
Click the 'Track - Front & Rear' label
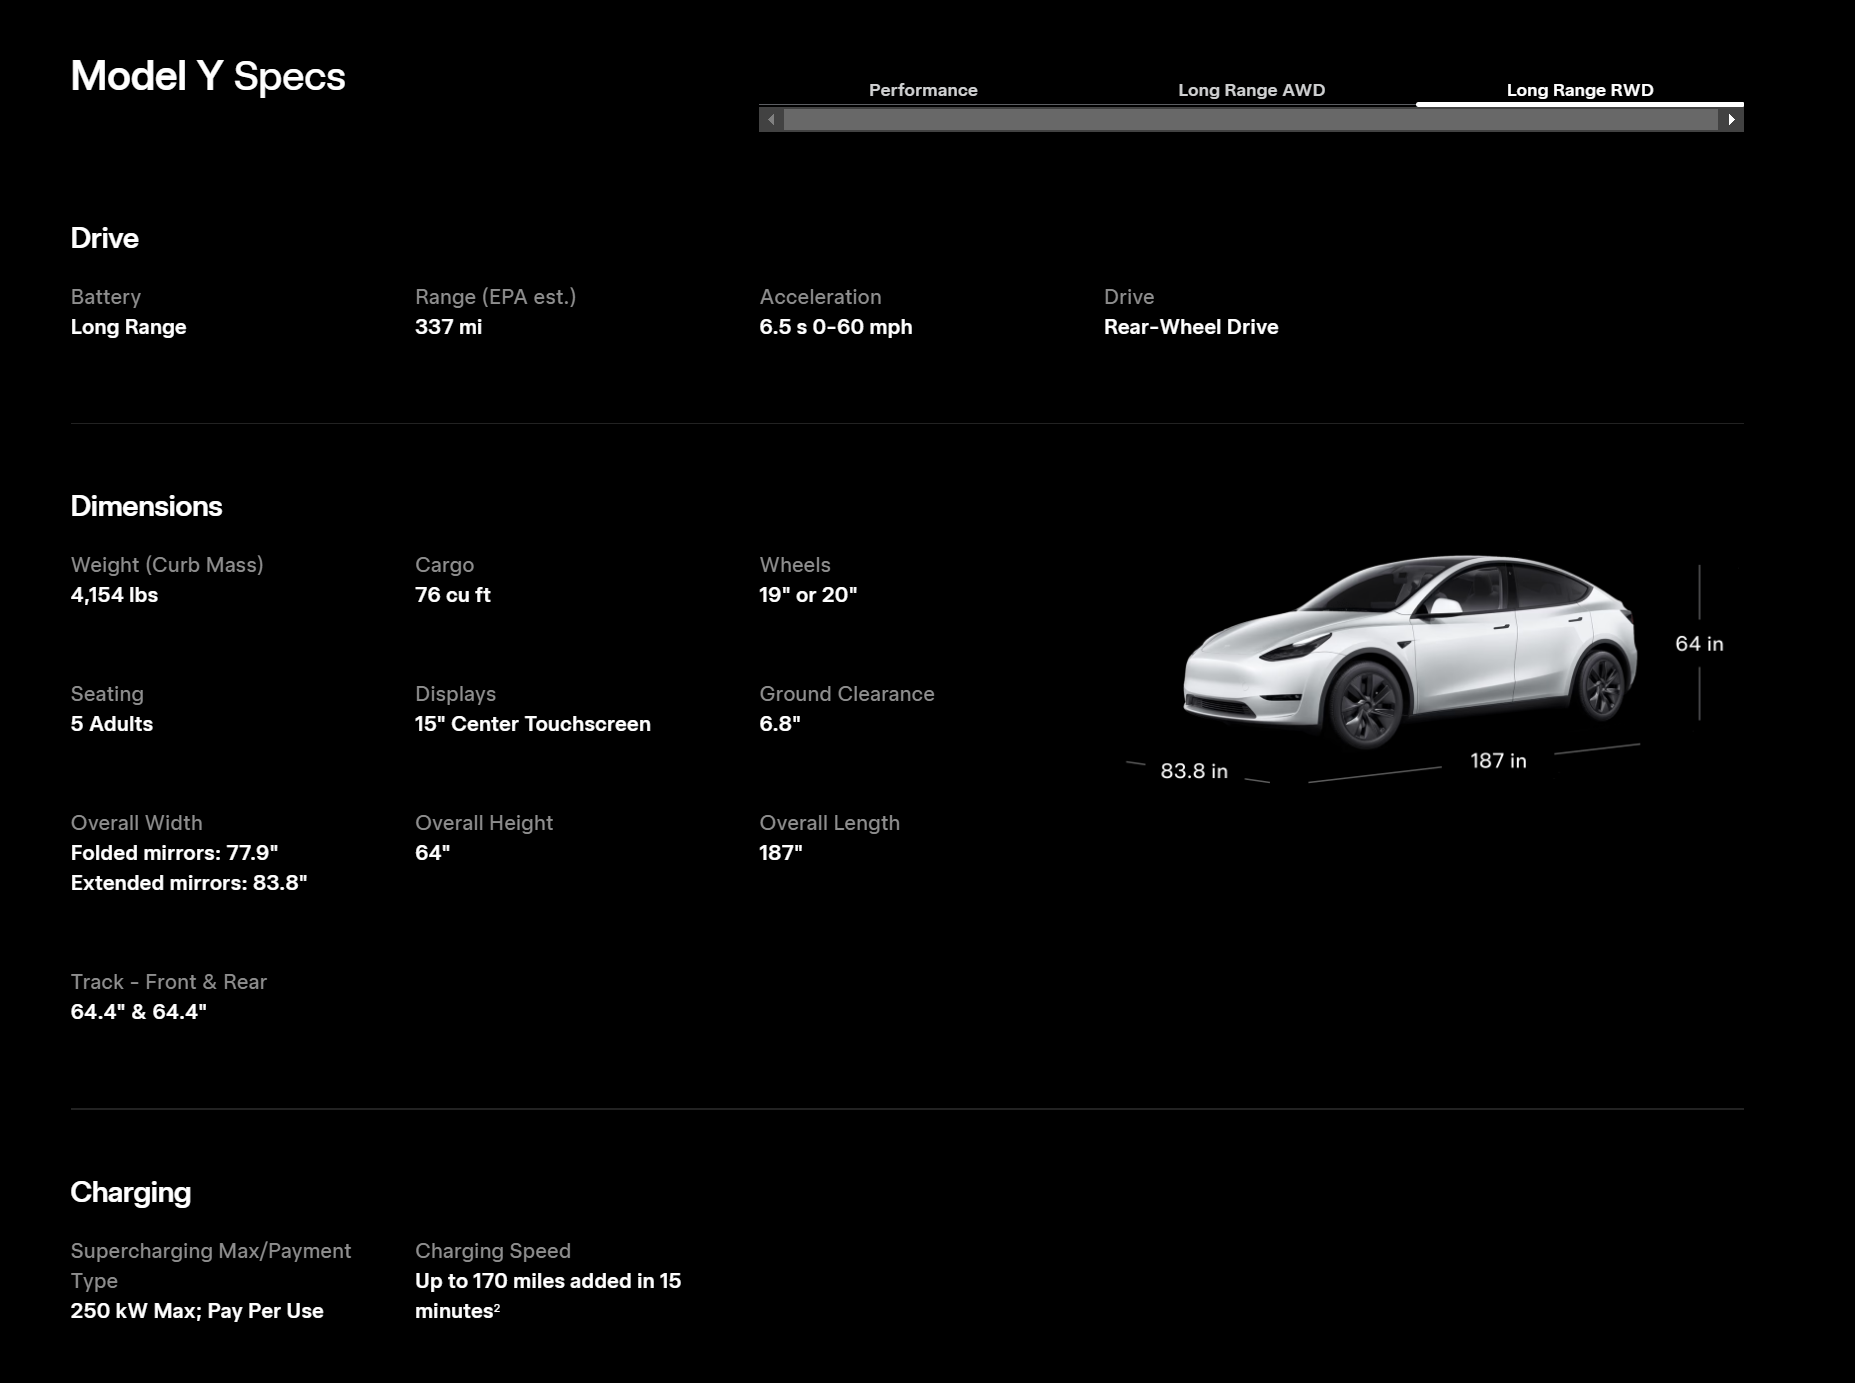(168, 982)
